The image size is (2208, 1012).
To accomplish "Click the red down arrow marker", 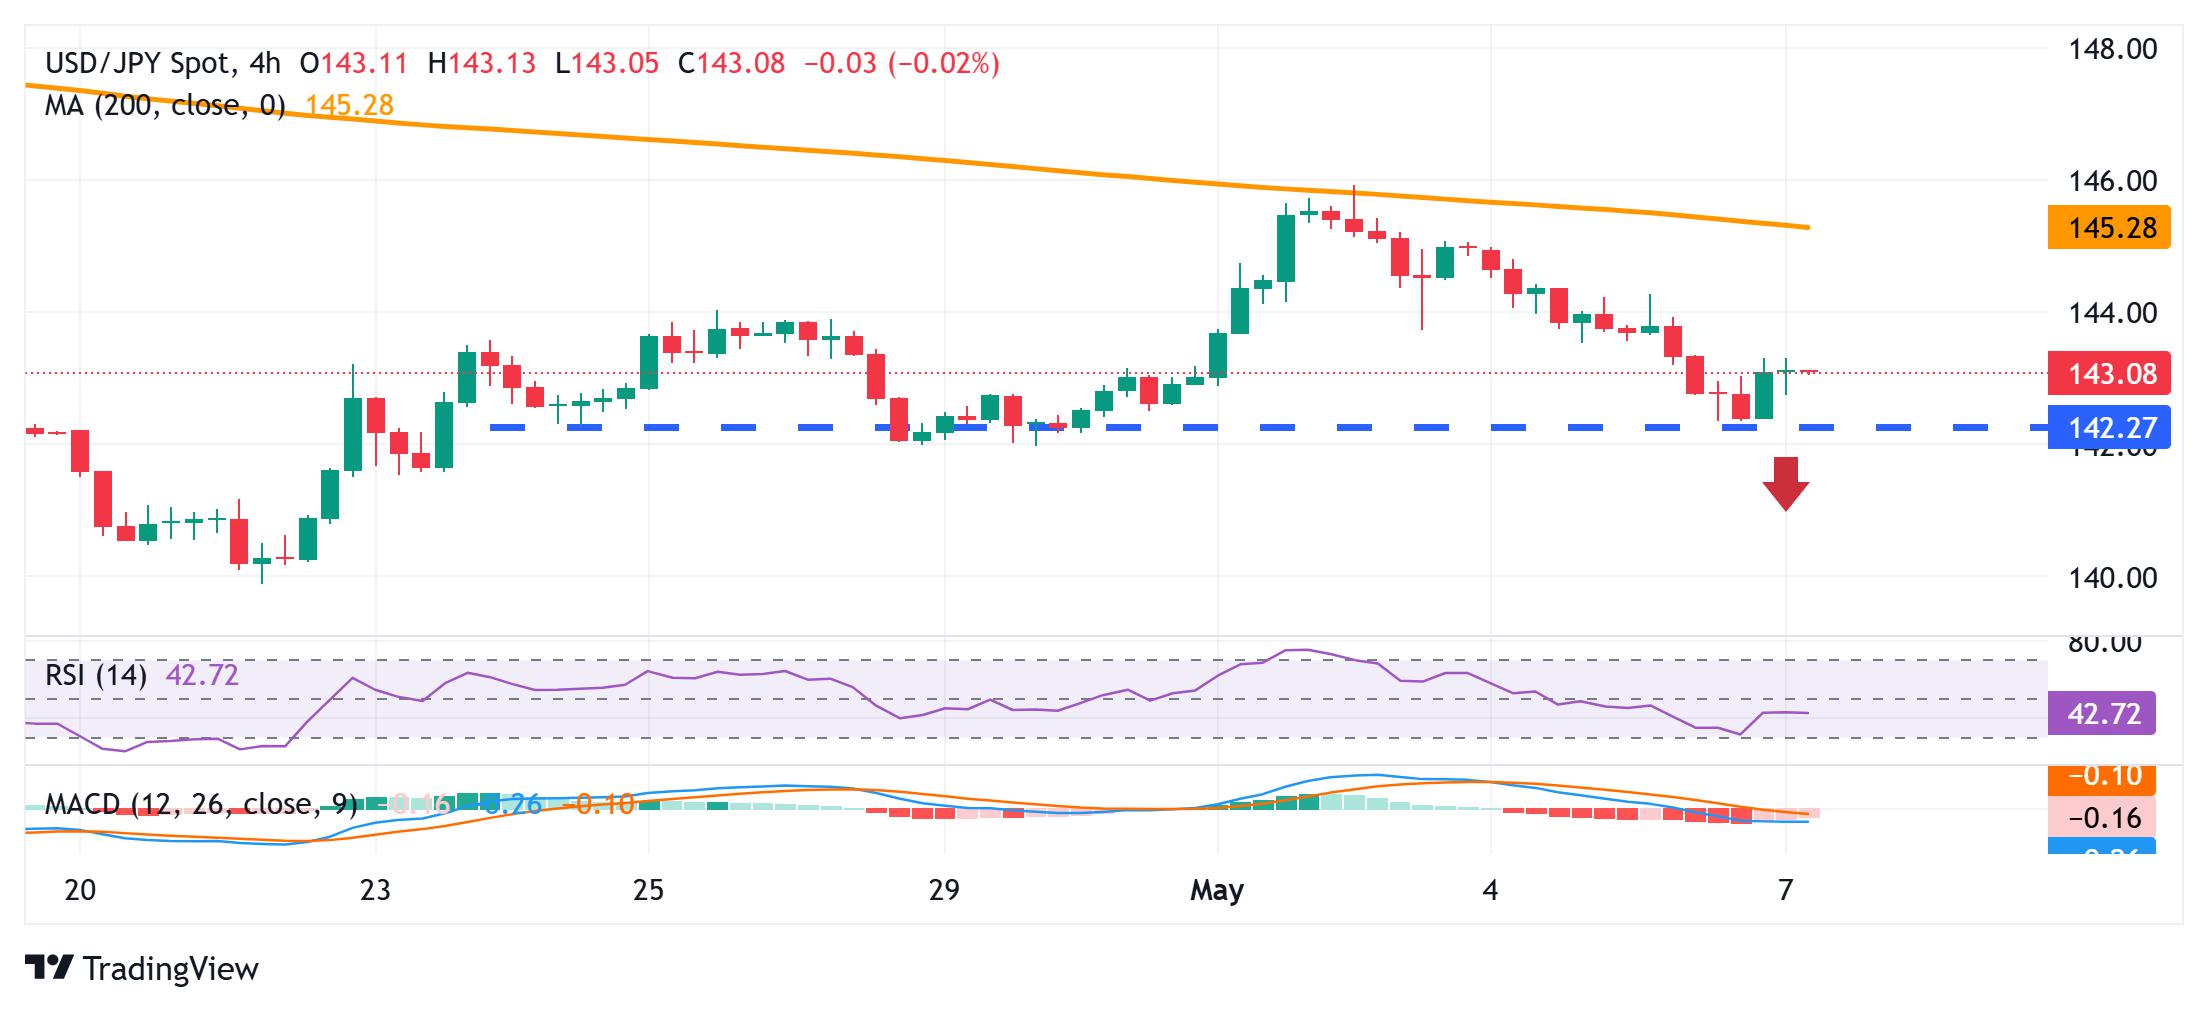I will (1785, 484).
